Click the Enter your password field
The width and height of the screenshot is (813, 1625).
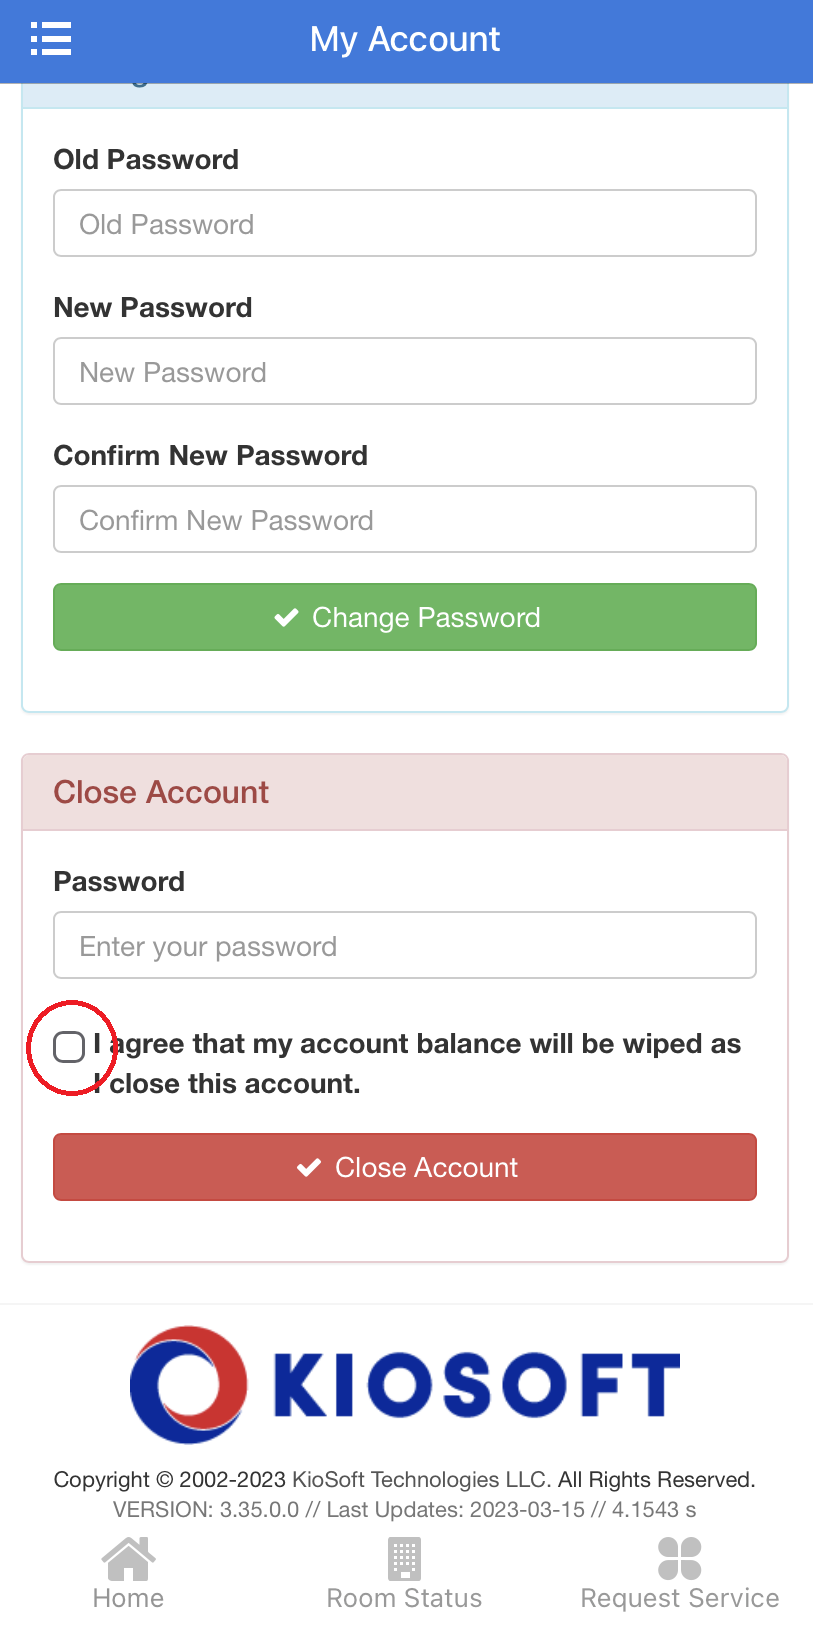click(404, 944)
